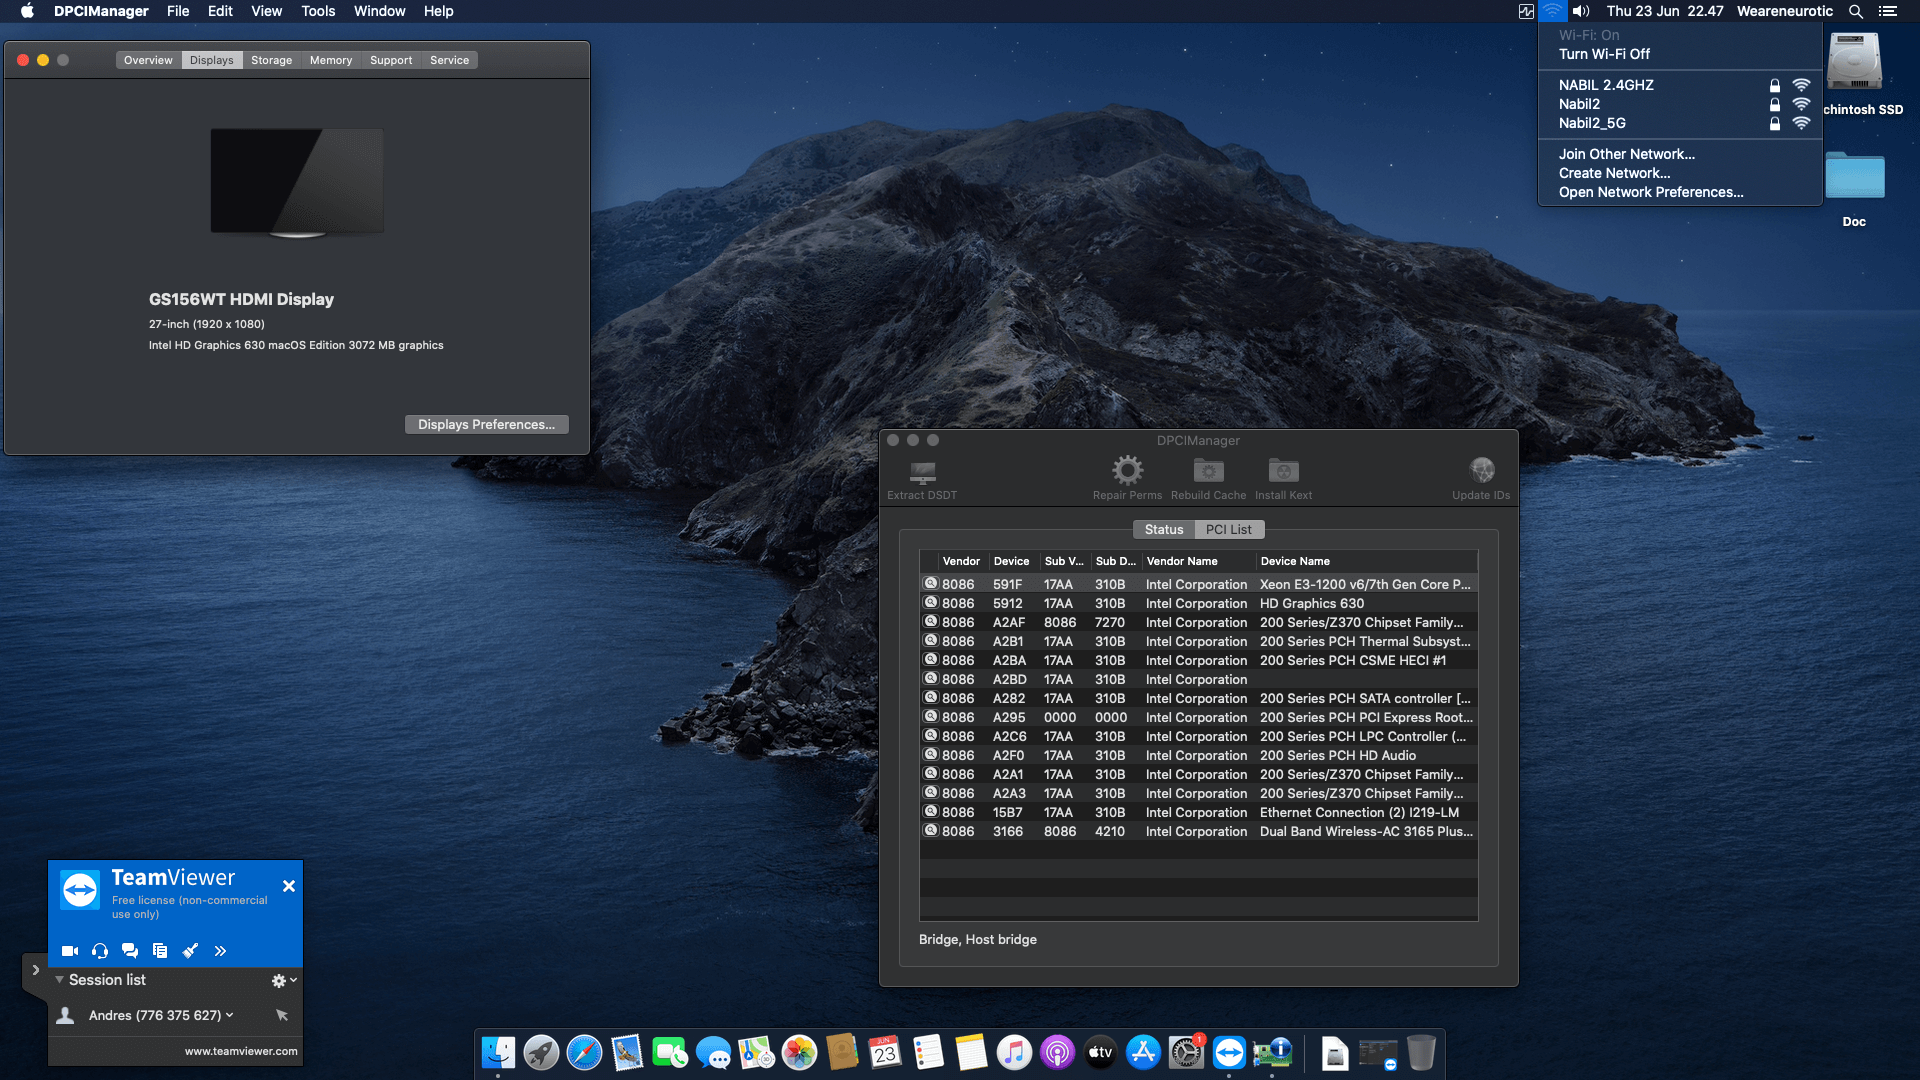Click the TeamViewer whiteboard brush icon
Screen dimensions: 1920x1080
(x=190, y=950)
